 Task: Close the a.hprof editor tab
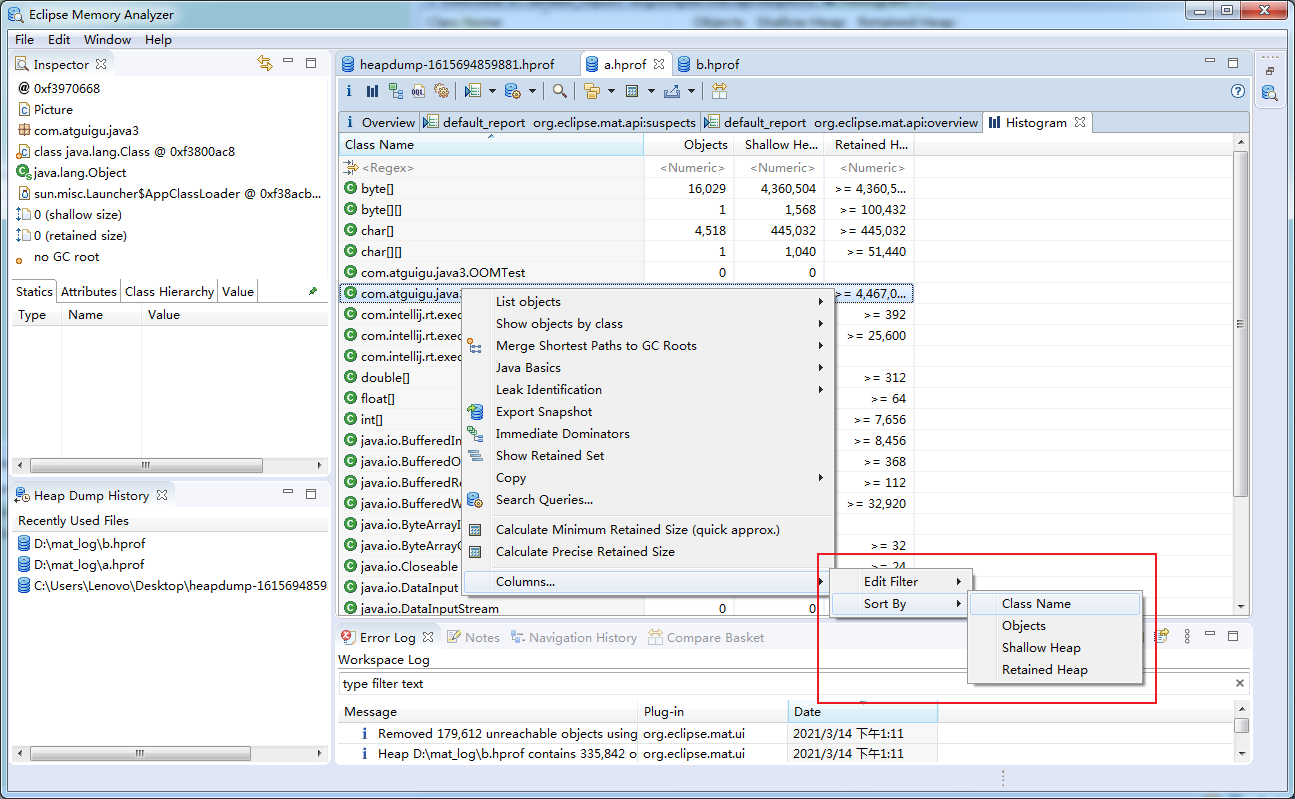[x=659, y=64]
